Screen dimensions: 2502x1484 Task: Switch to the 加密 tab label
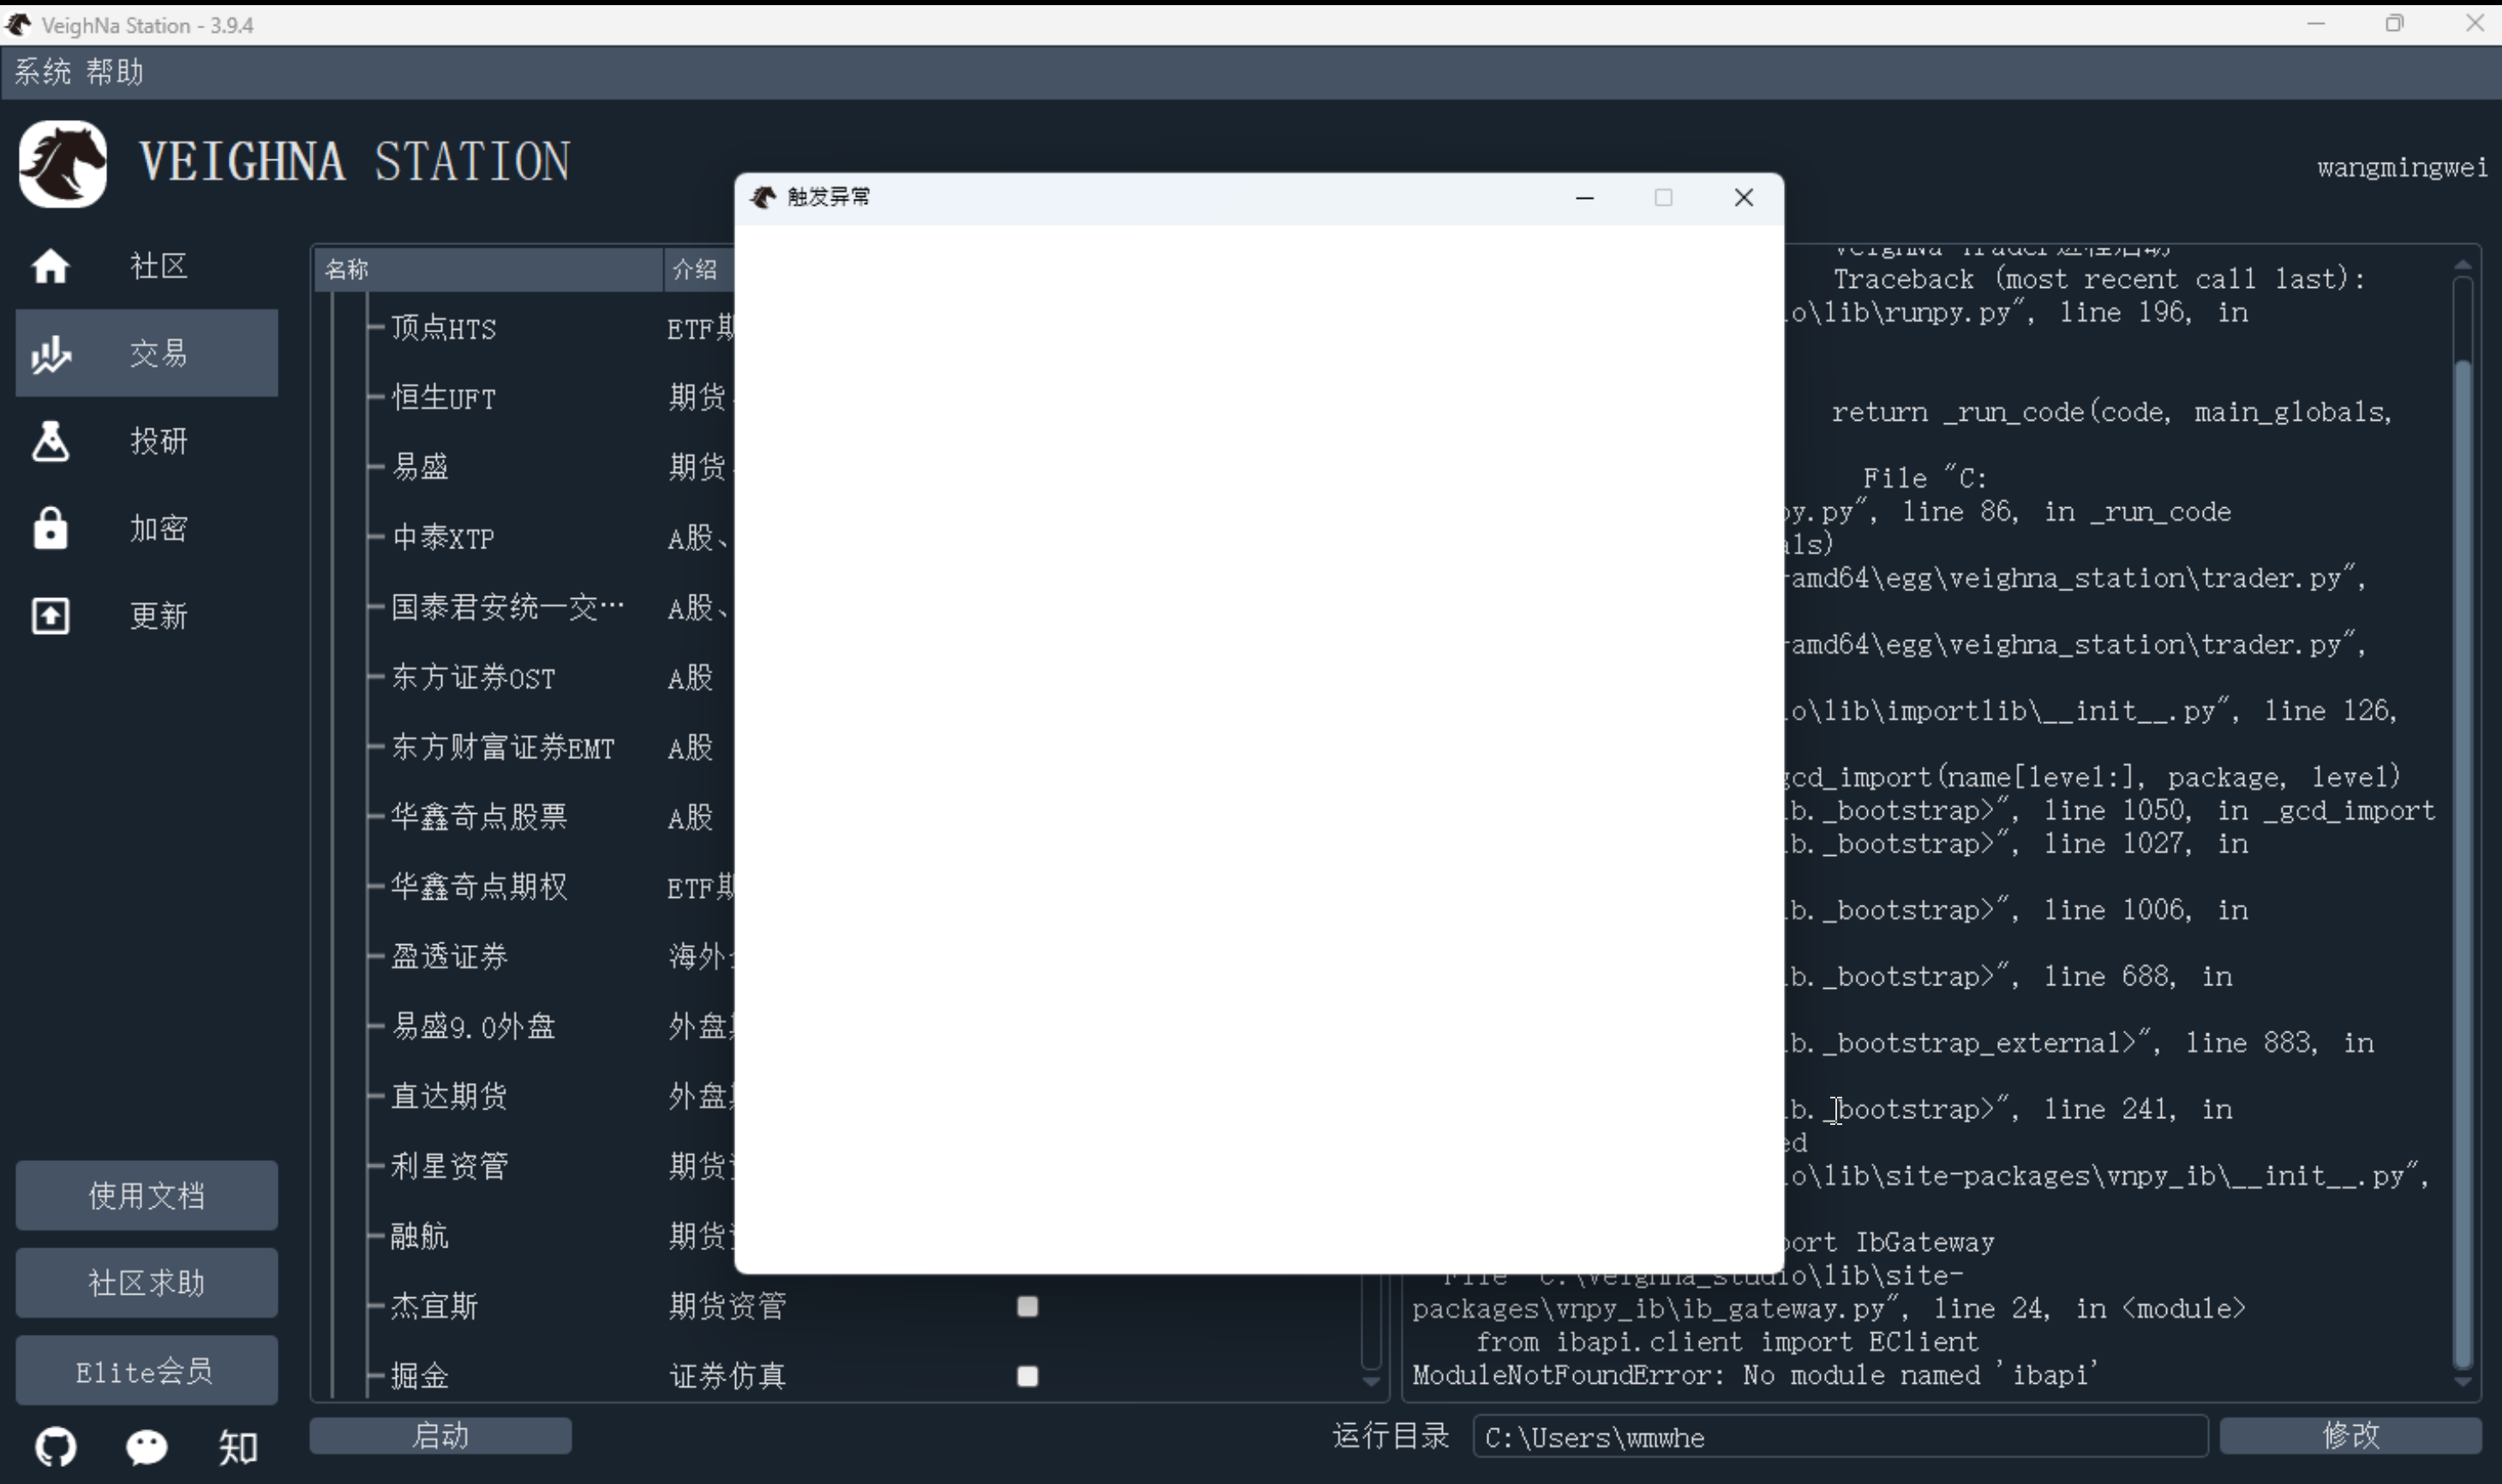159,528
